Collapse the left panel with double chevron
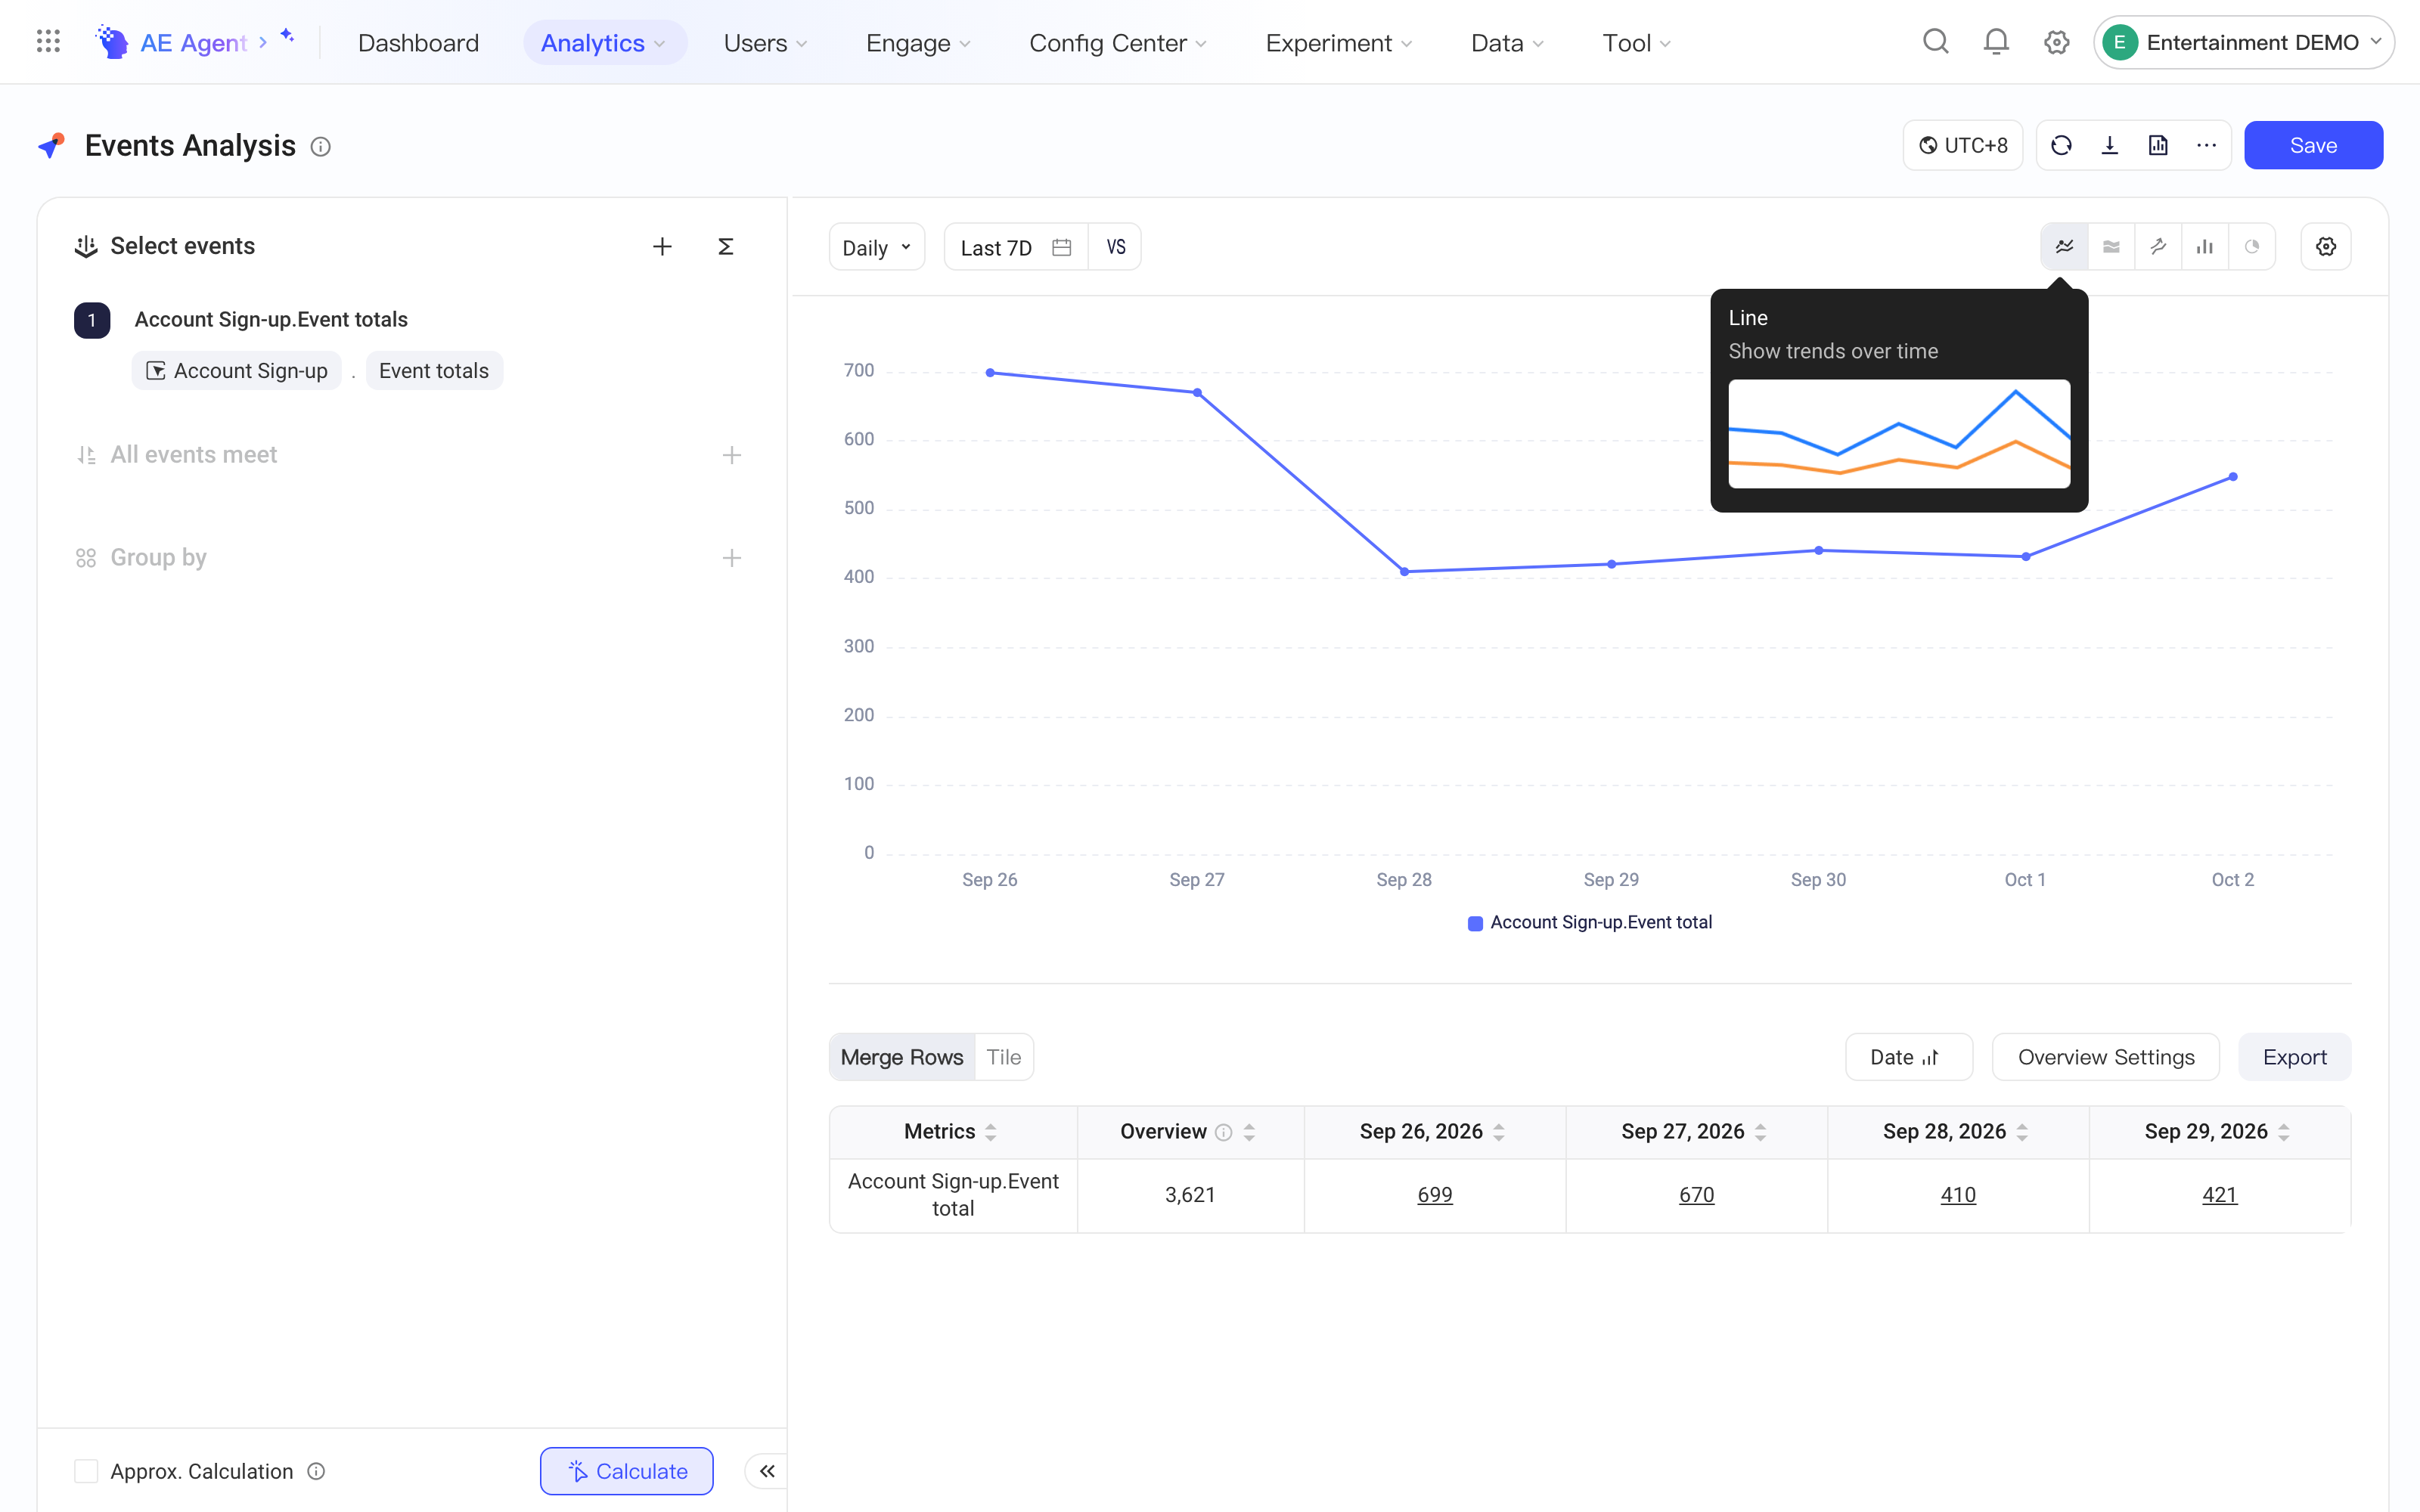Image resolution: width=2420 pixels, height=1512 pixels. coord(767,1471)
